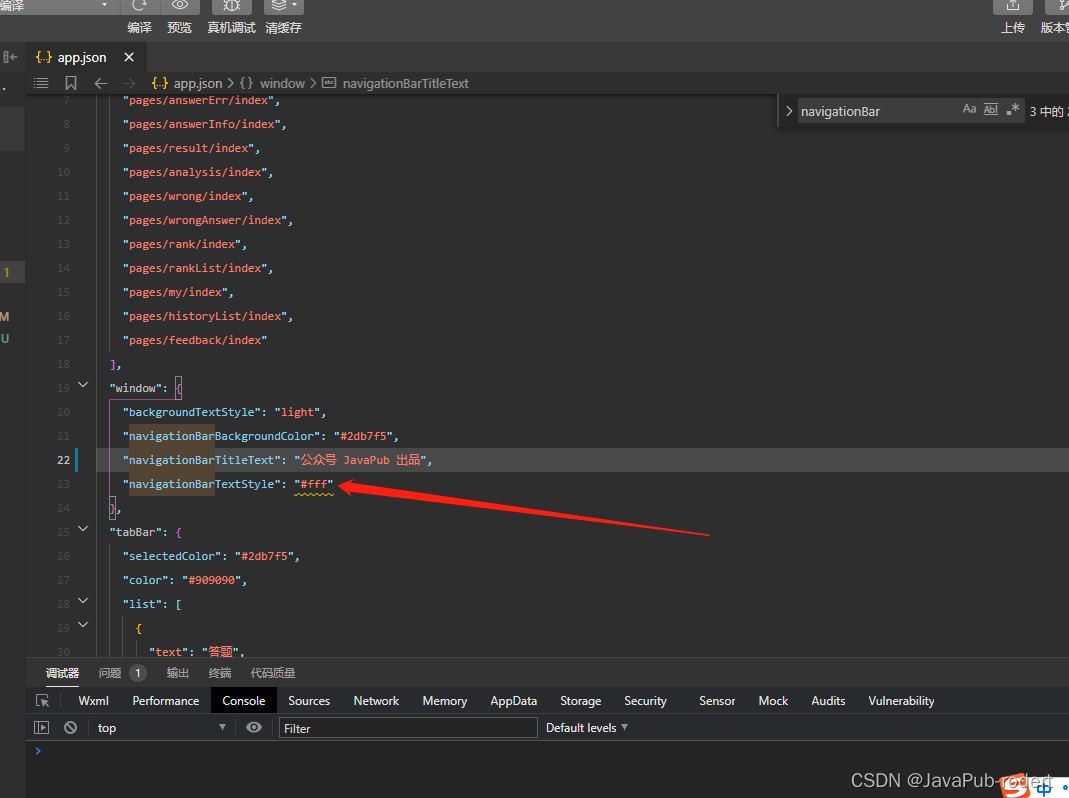The image size is (1069, 798).
Task: Click the clear console icon next to top
Action: 69,727
